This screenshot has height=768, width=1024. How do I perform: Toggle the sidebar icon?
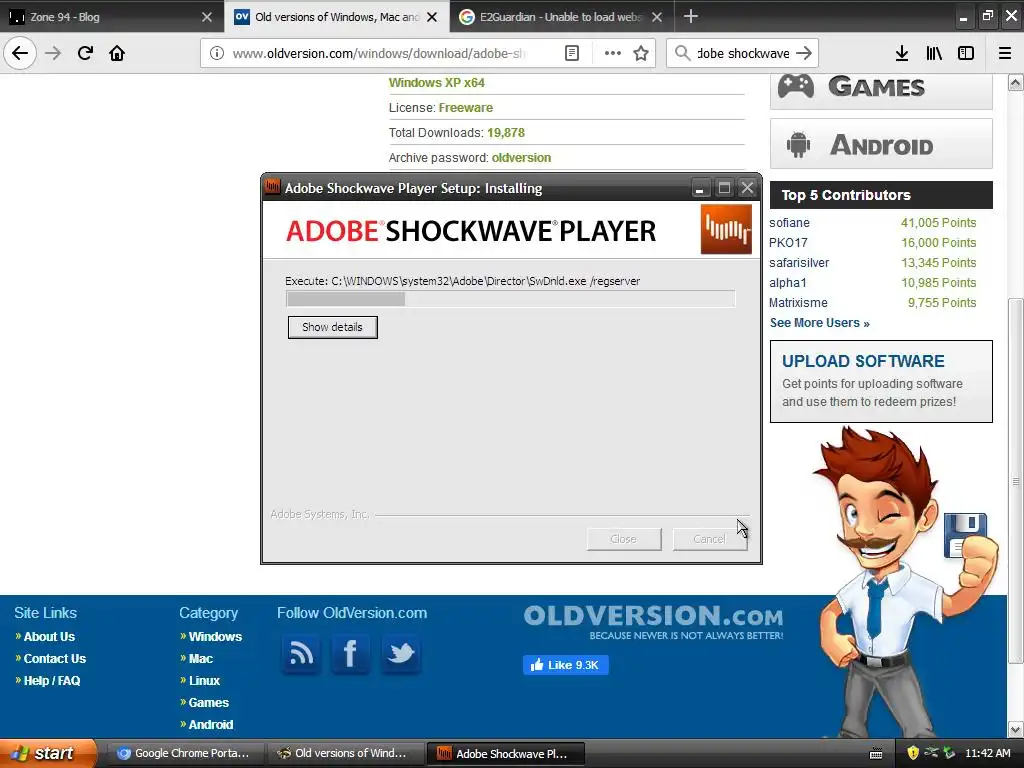point(966,53)
